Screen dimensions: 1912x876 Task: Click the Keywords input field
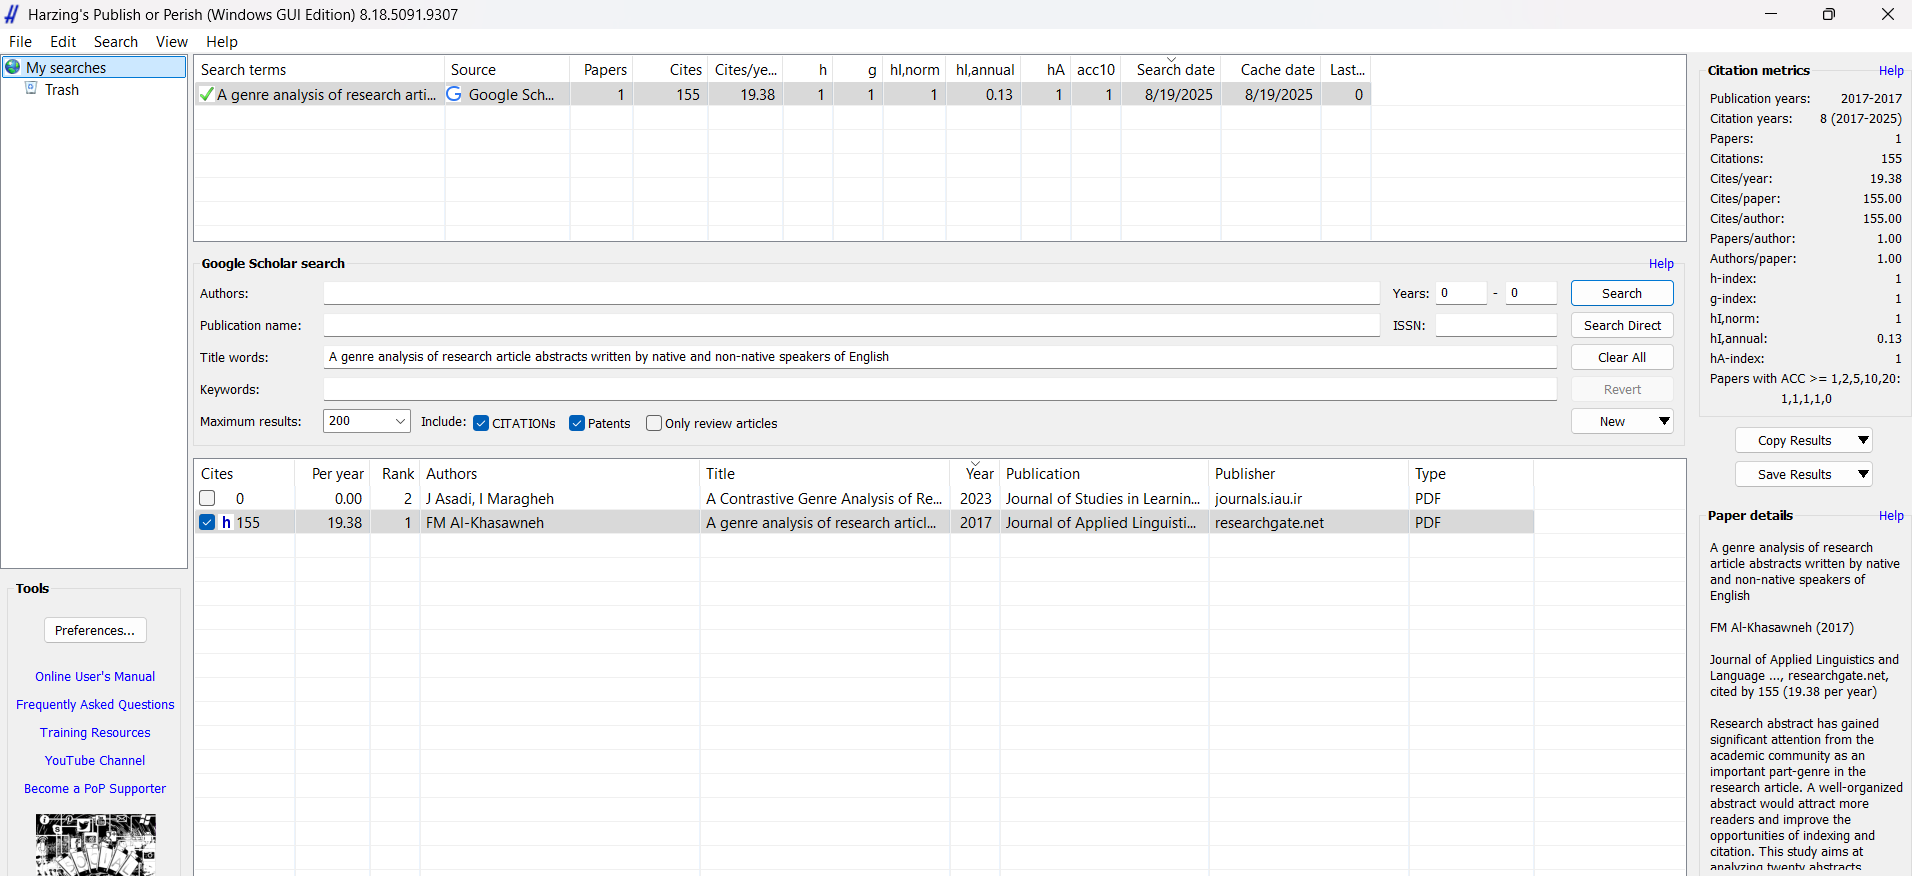coord(940,389)
